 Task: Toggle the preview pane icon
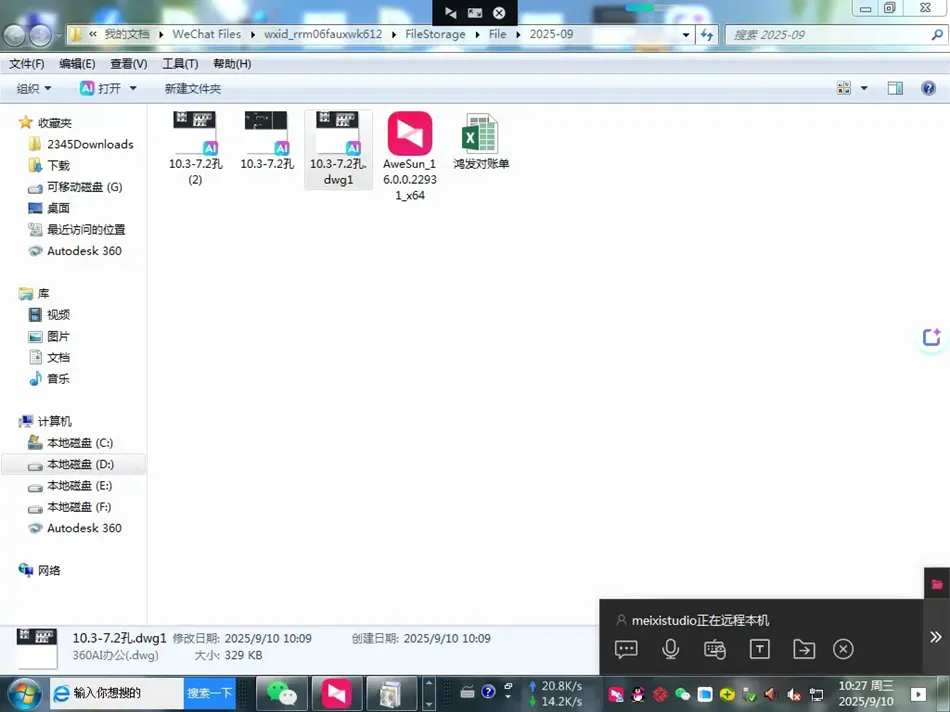coord(895,88)
